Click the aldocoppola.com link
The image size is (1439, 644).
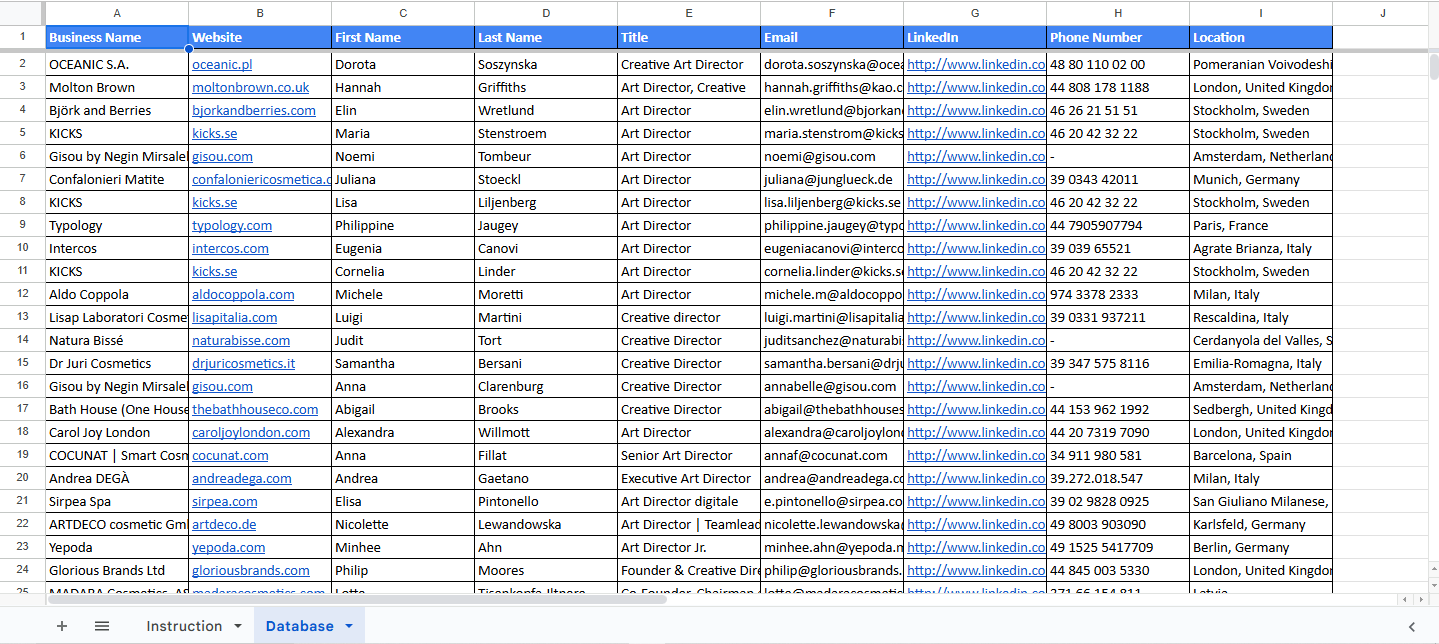[x=243, y=294]
